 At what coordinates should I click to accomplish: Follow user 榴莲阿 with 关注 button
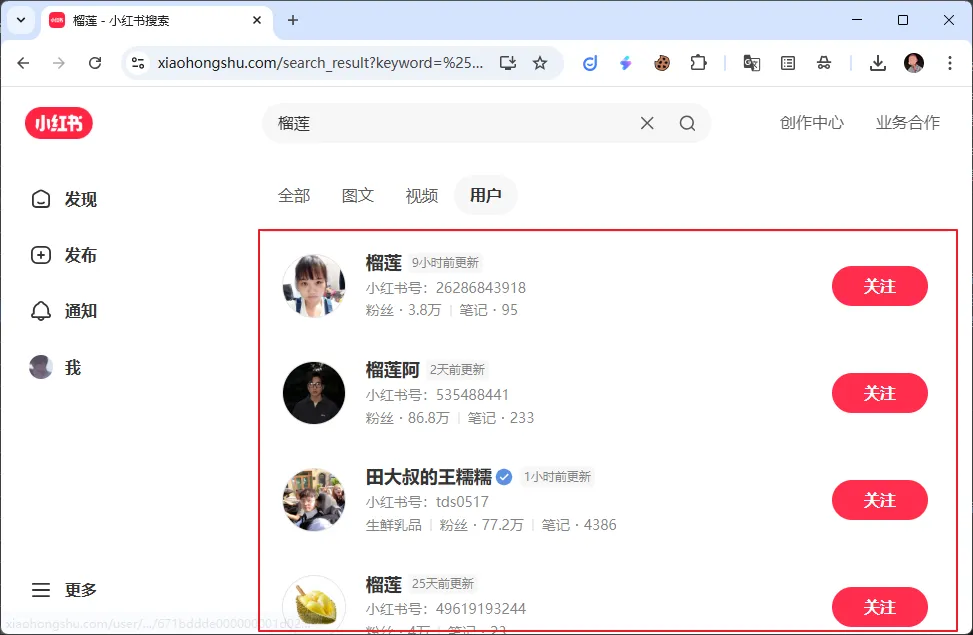[879, 393]
